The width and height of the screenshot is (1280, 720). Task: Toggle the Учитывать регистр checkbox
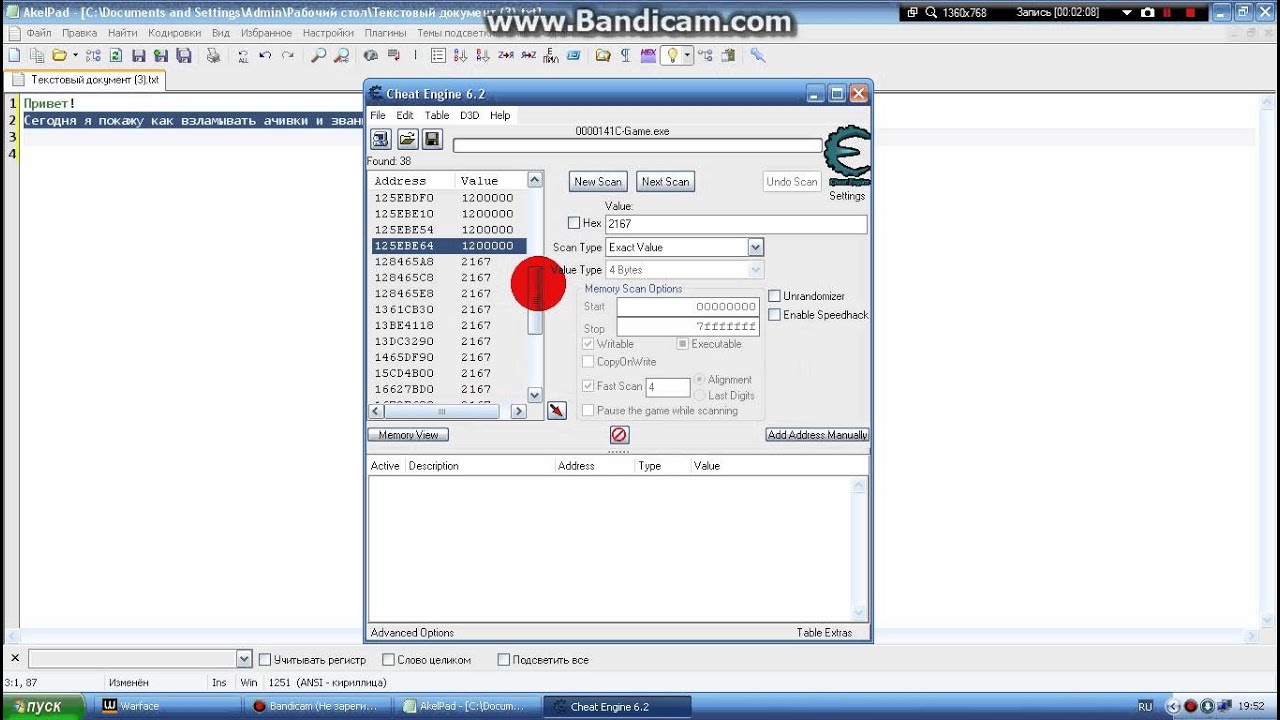(265, 660)
